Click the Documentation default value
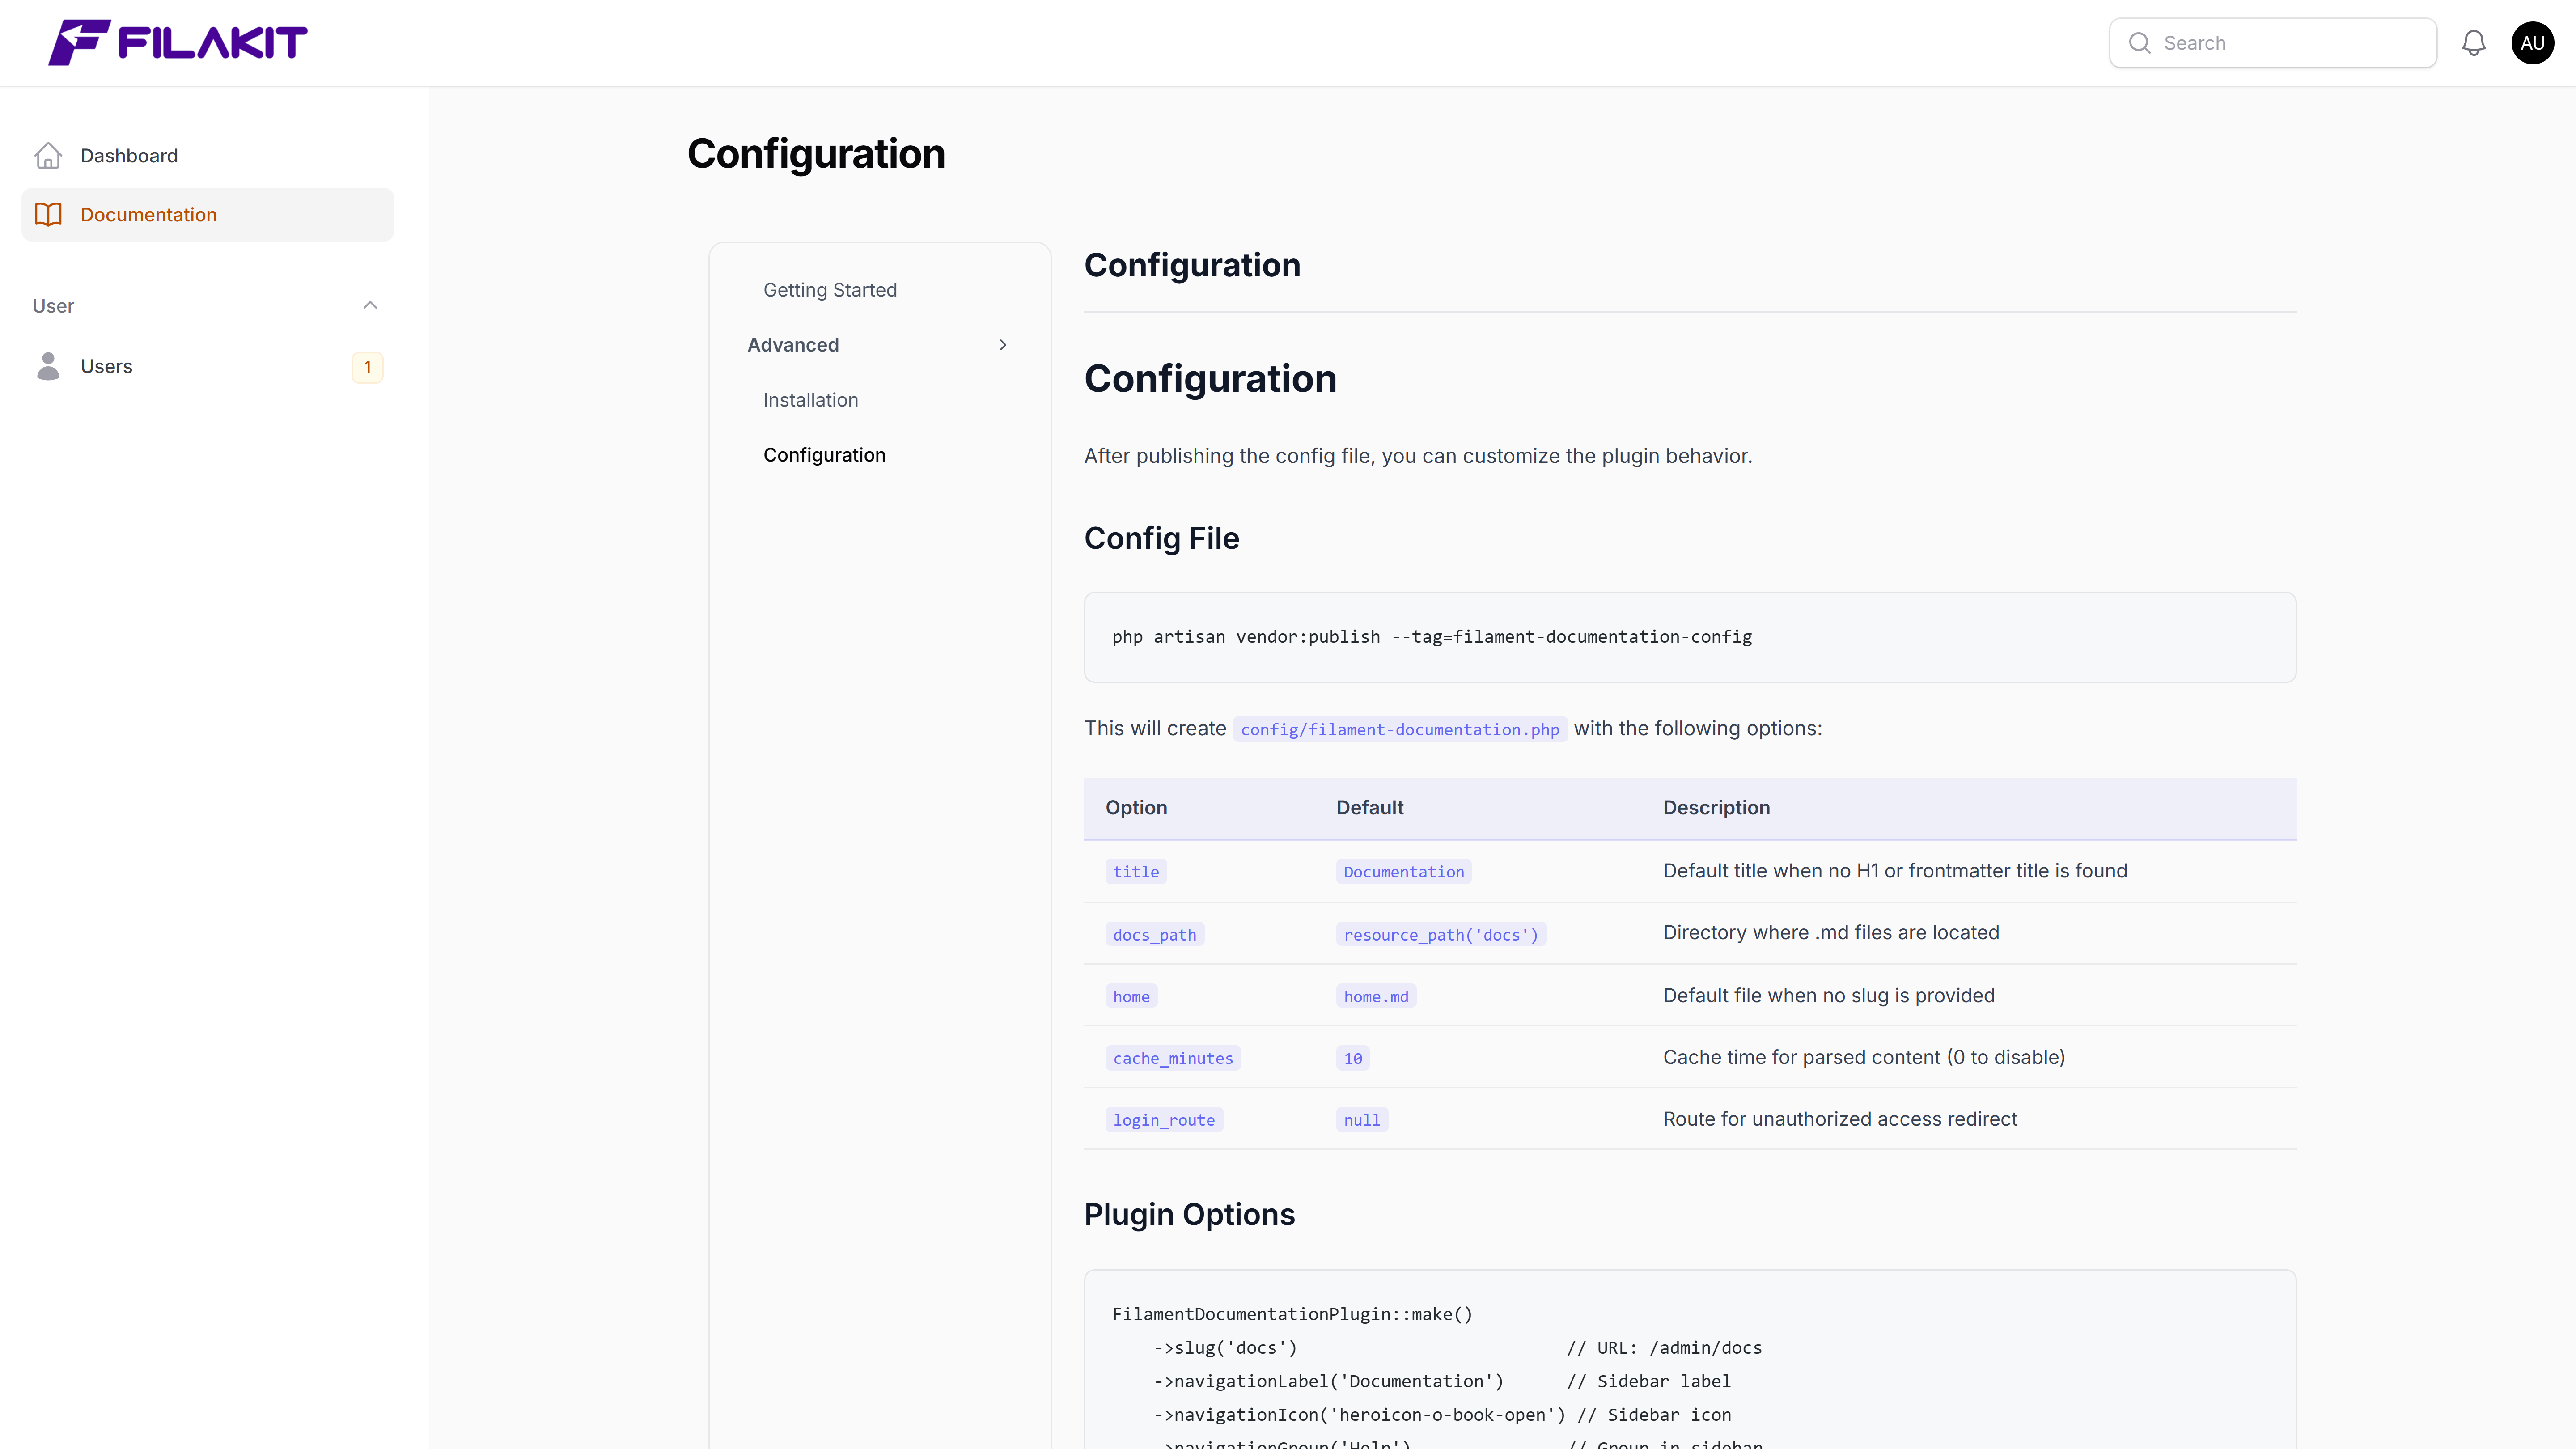Screen dimensions: 2576x1449 (x=1404, y=872)
